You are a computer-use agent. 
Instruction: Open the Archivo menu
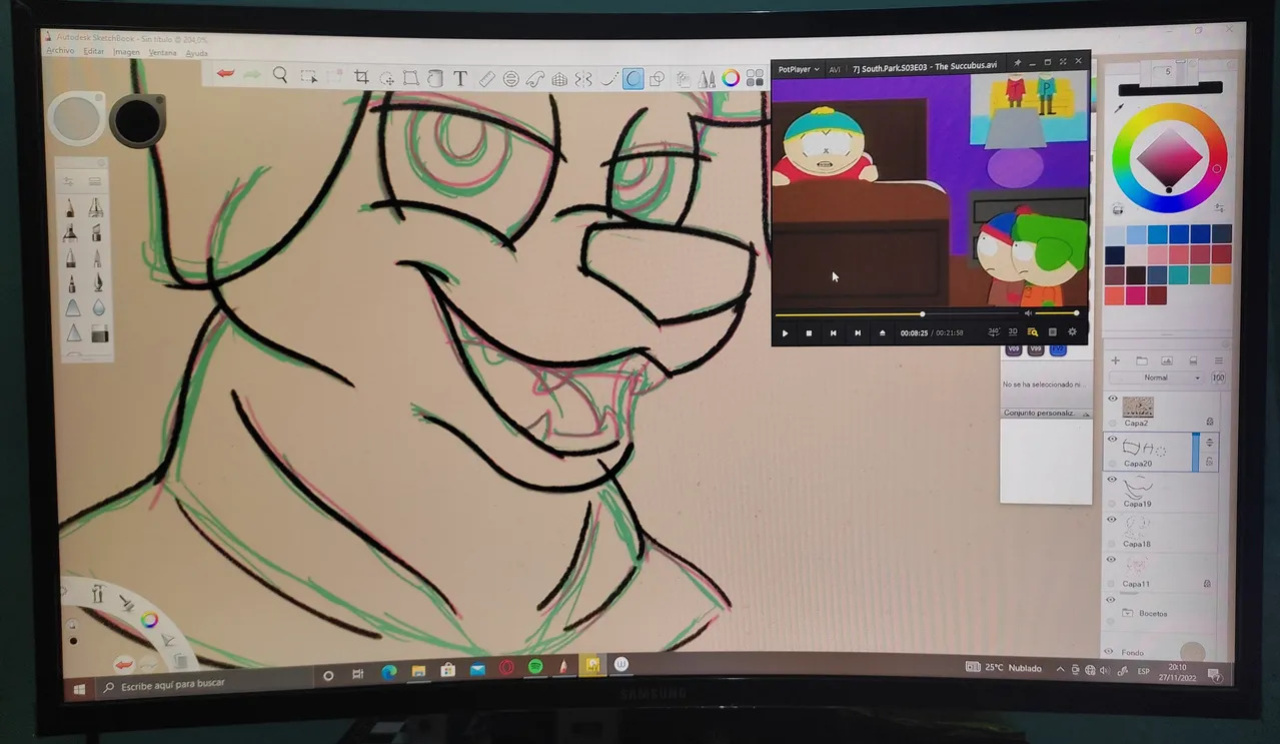pyautogui.click(x=60, y=50)
